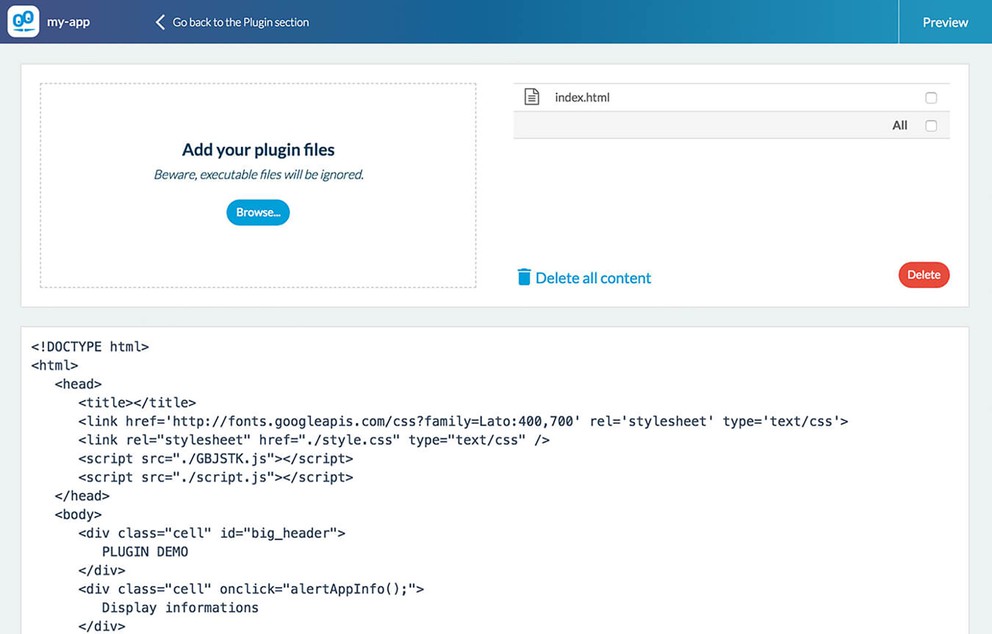Click the style.css link line in code

(x=314, y=440)
